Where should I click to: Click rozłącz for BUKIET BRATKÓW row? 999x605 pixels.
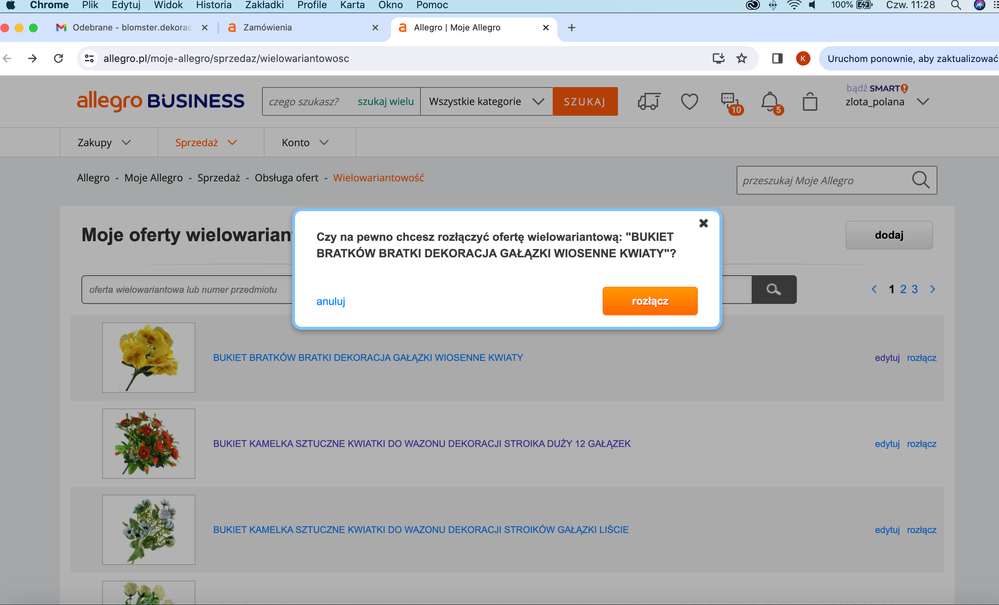pyautogui.click(x=921, y=358)
